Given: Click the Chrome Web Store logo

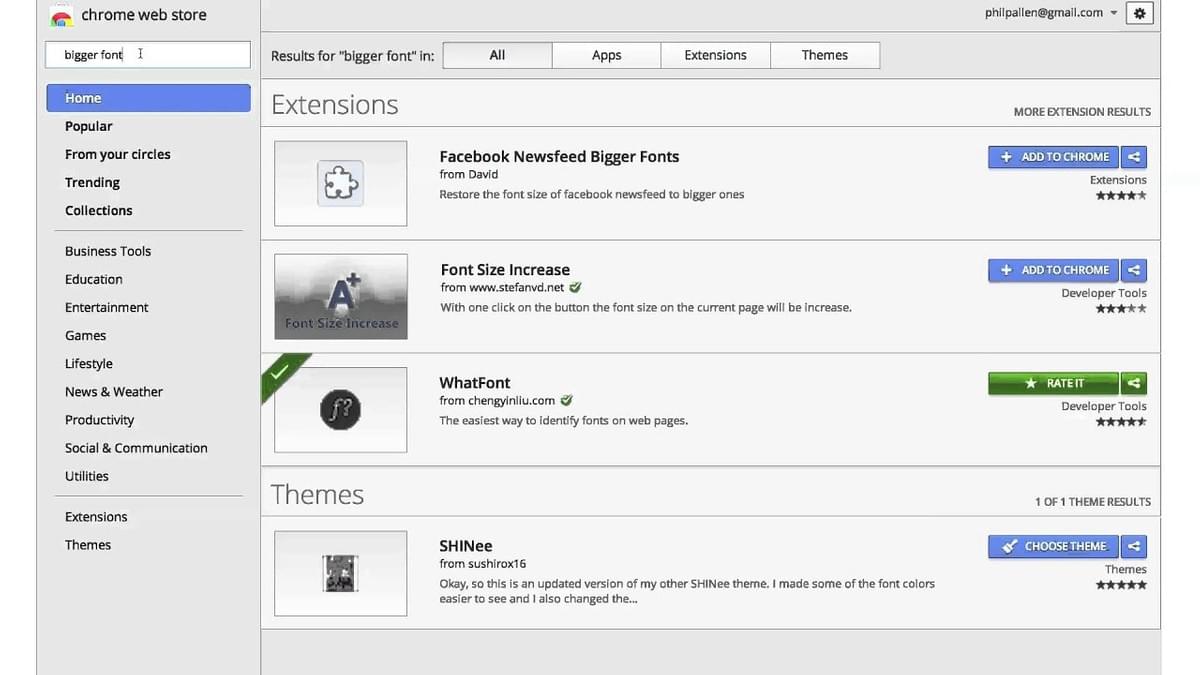Looking at the screenshot, I should click(61, 16).
